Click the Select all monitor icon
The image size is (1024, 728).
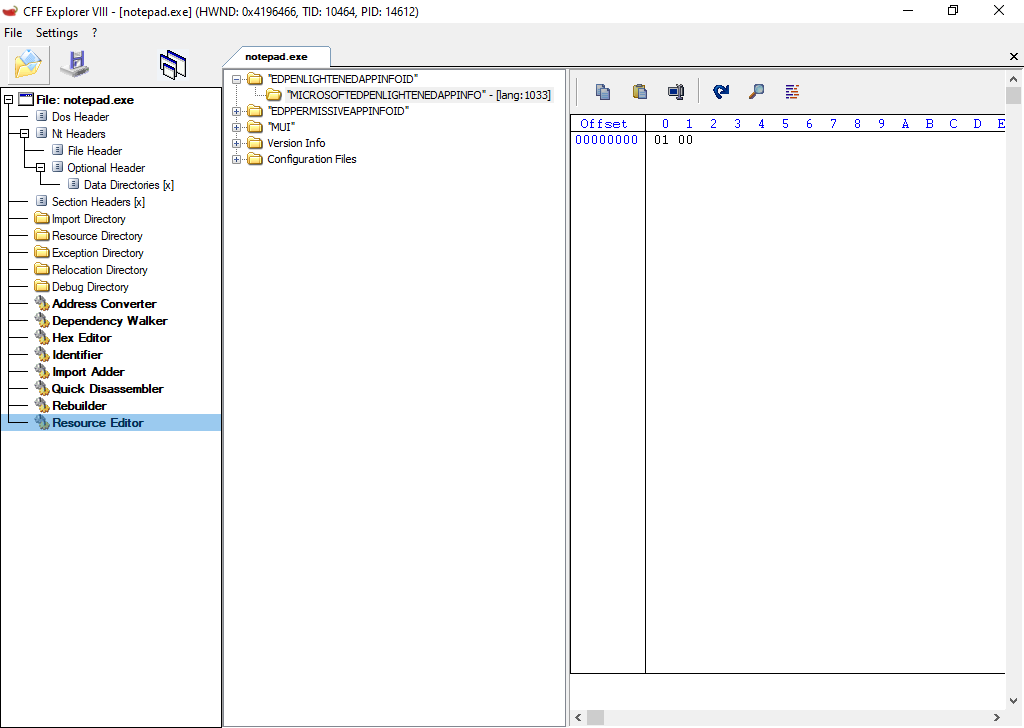coord(676,92)
